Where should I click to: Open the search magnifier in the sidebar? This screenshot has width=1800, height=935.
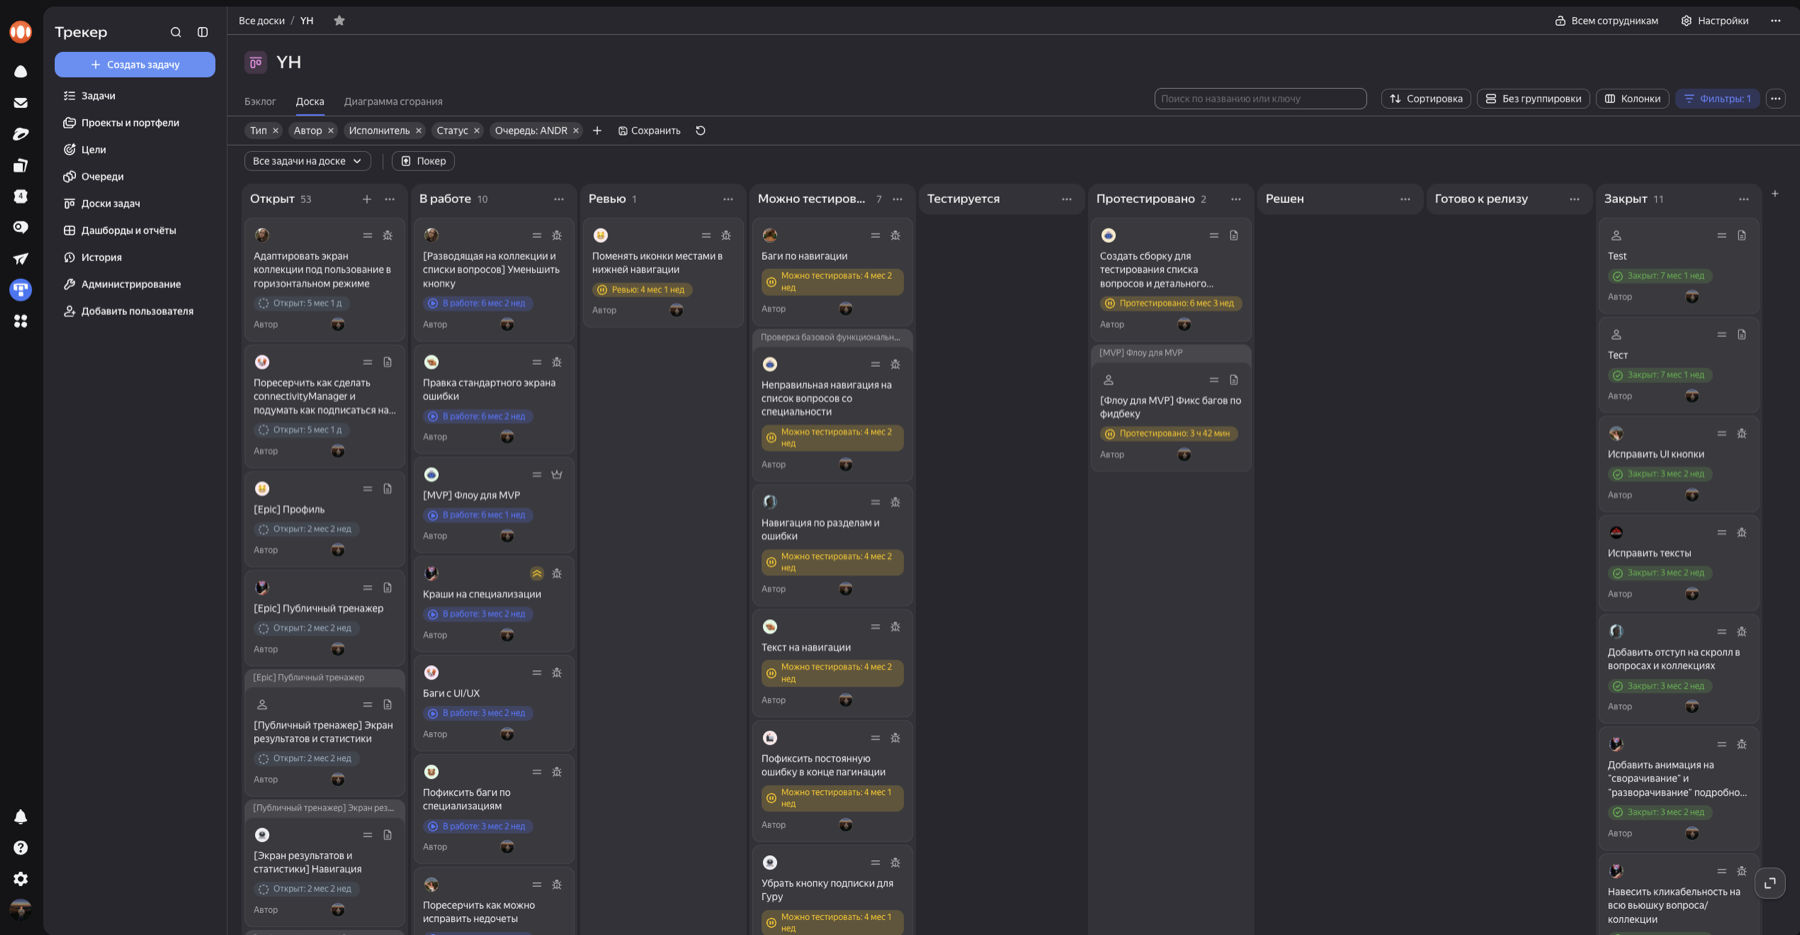point(176,32)
